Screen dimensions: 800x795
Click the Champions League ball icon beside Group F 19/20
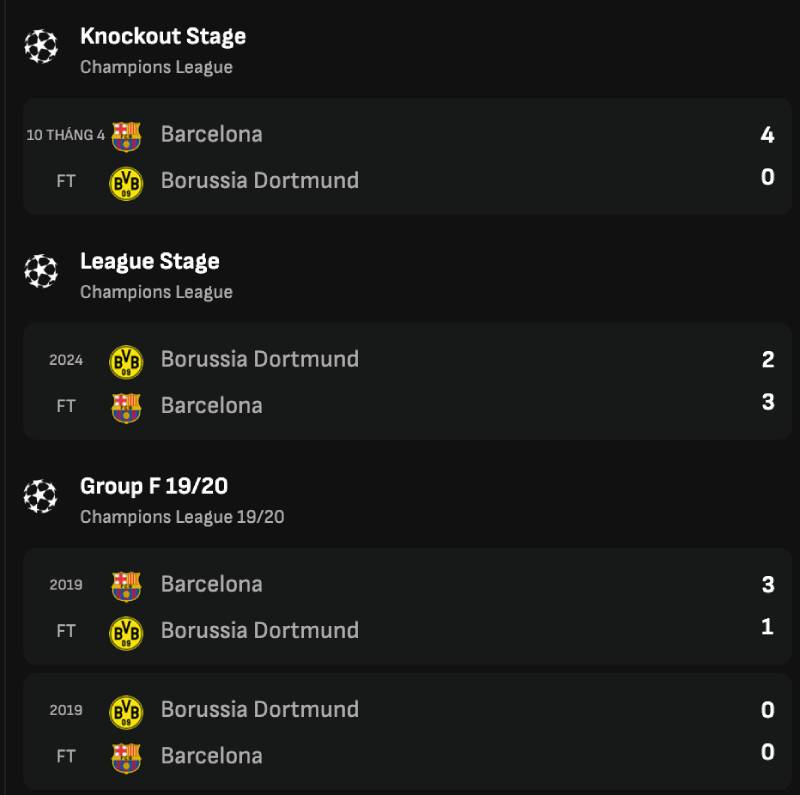pos(41,496)
